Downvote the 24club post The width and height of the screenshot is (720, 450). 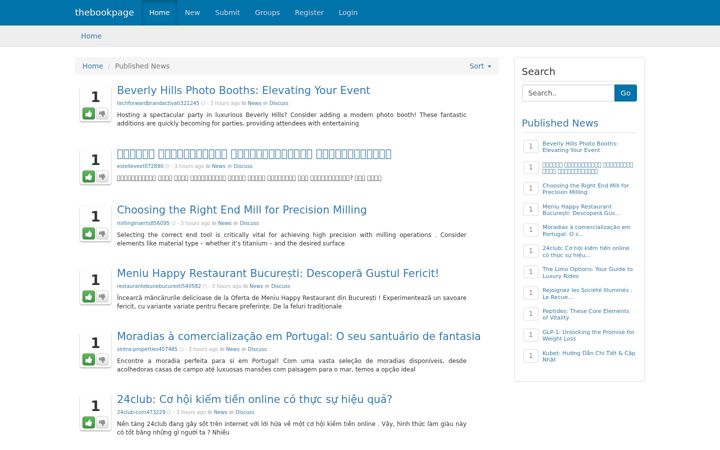point(102,422)
